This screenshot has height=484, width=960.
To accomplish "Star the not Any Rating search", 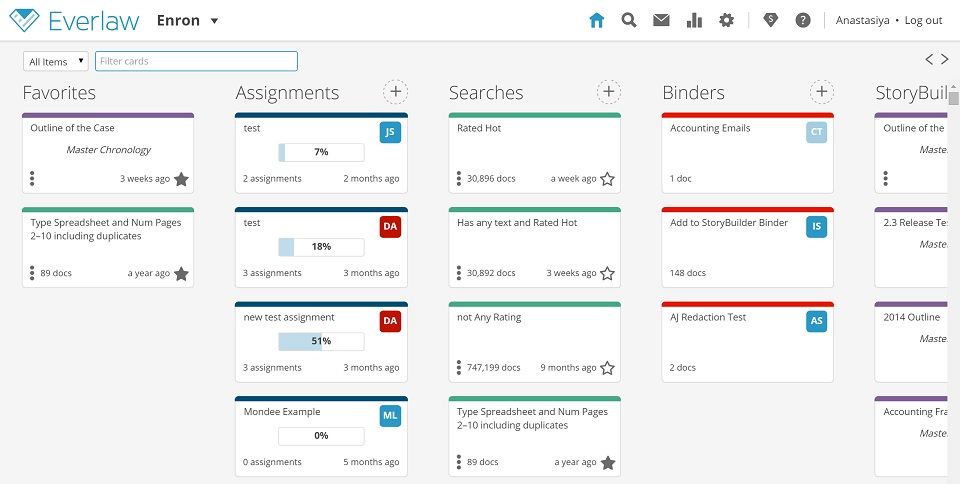I will tap(607, 368).
